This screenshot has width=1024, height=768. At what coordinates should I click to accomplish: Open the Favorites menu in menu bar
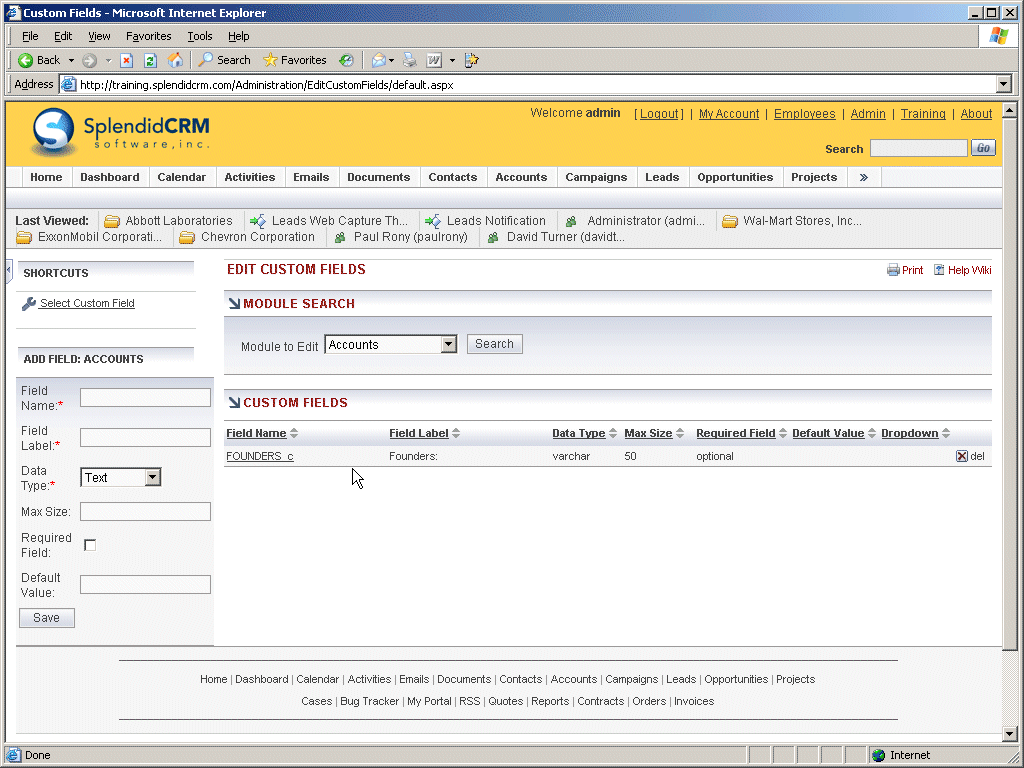[148, 36]
